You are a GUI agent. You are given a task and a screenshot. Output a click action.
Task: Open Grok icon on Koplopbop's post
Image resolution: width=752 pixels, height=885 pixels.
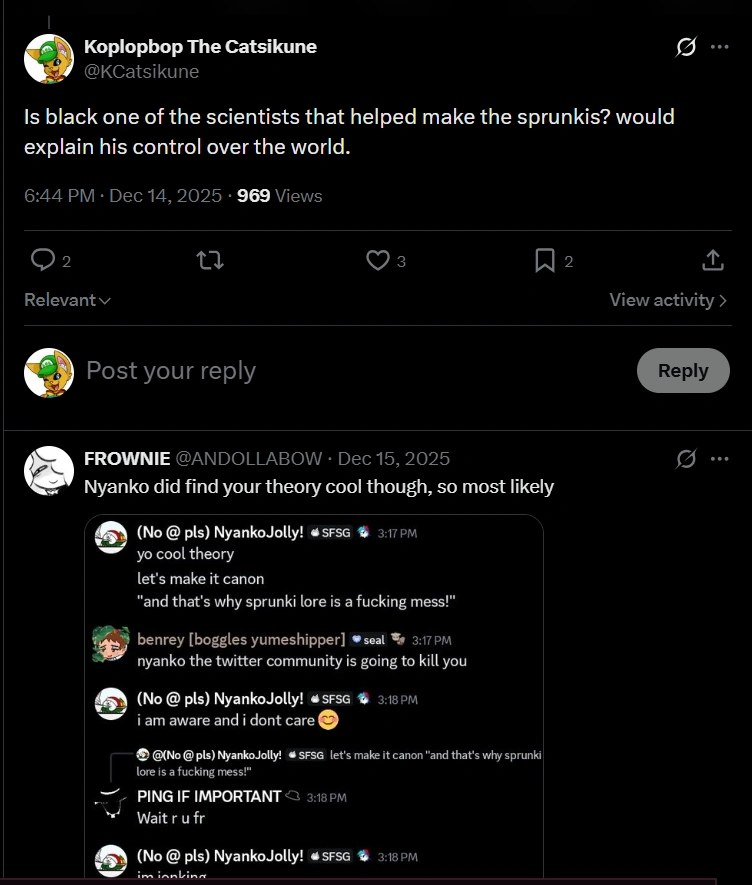686,47
